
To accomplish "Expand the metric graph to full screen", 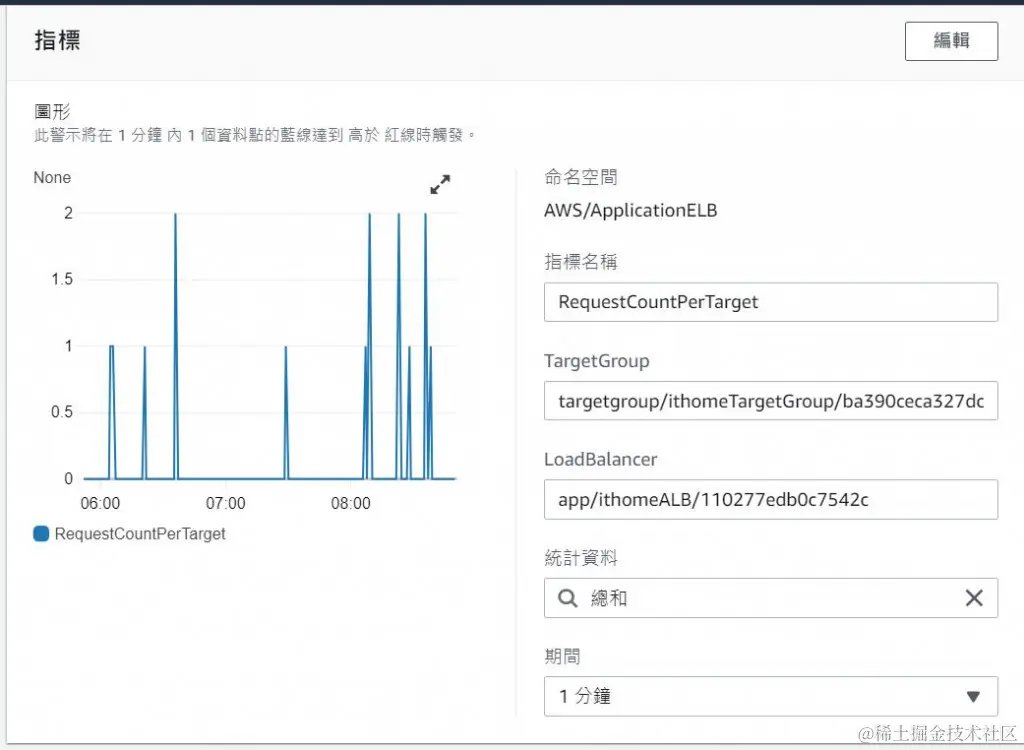I will 440,184.
